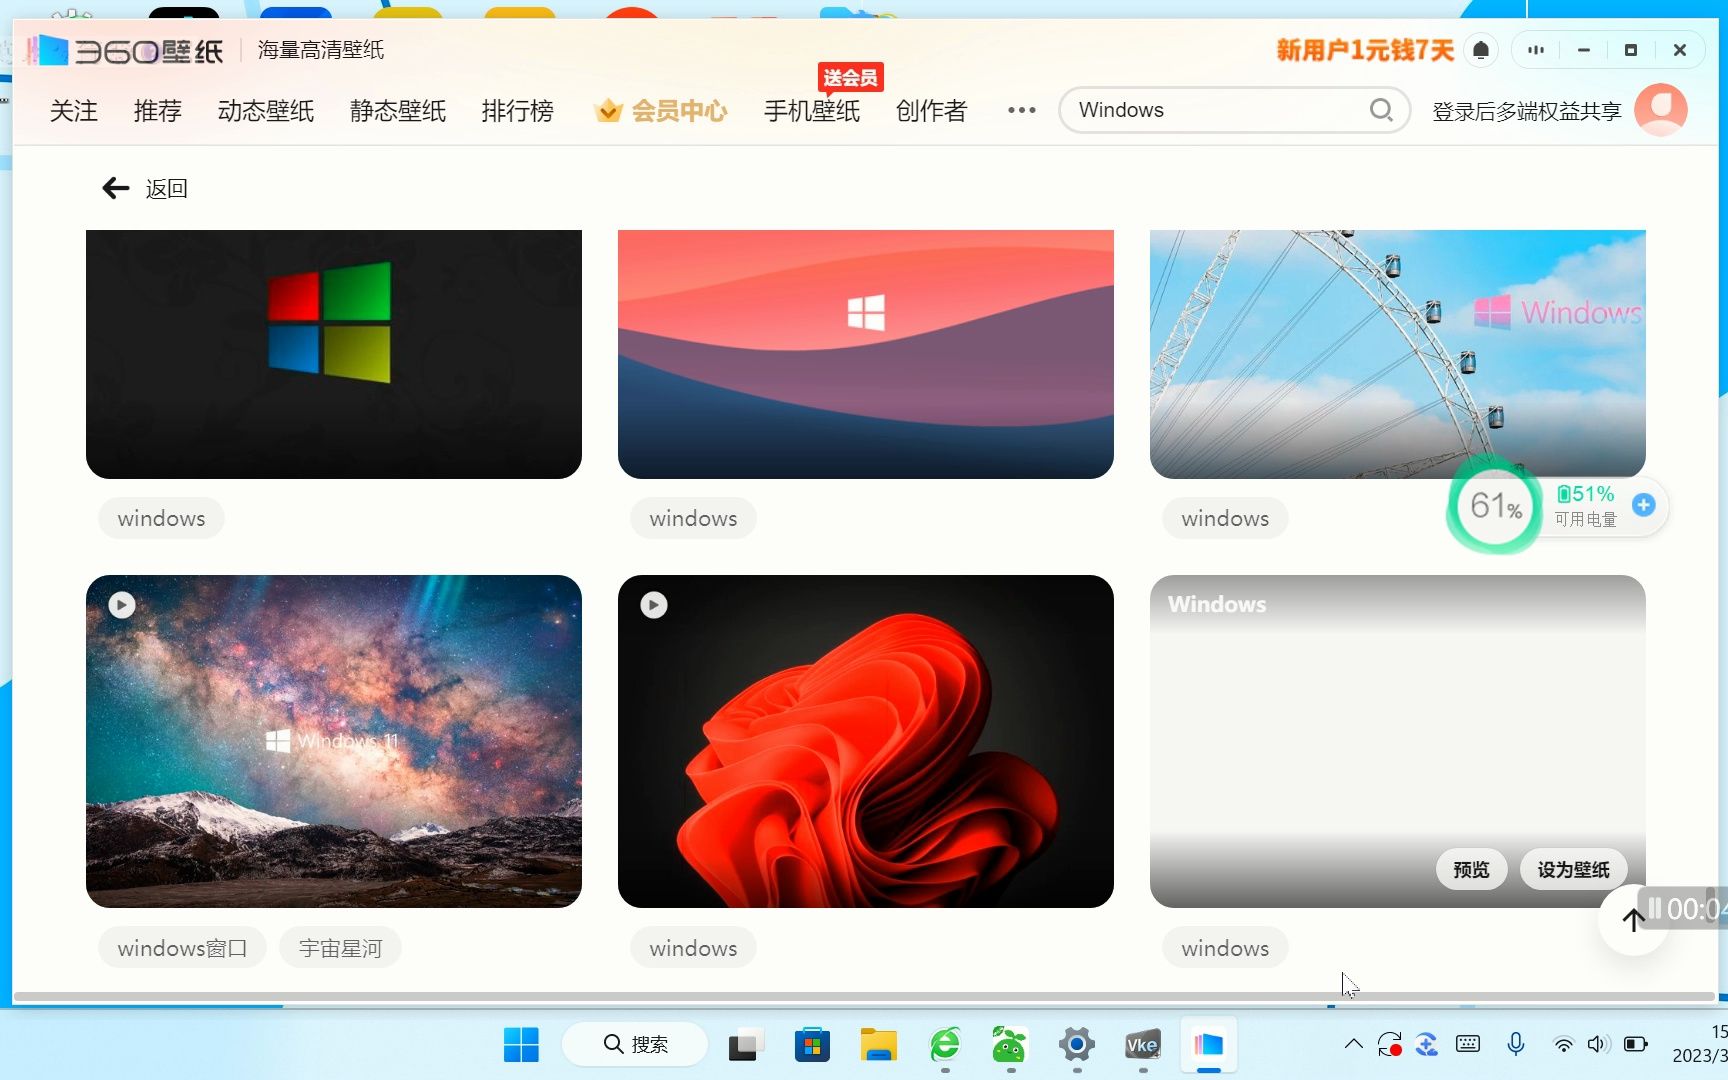The width and height of the screenshot is (1728, 1080).
Task: Show hidden tray icons chevron
Action: [1353, 1045]
